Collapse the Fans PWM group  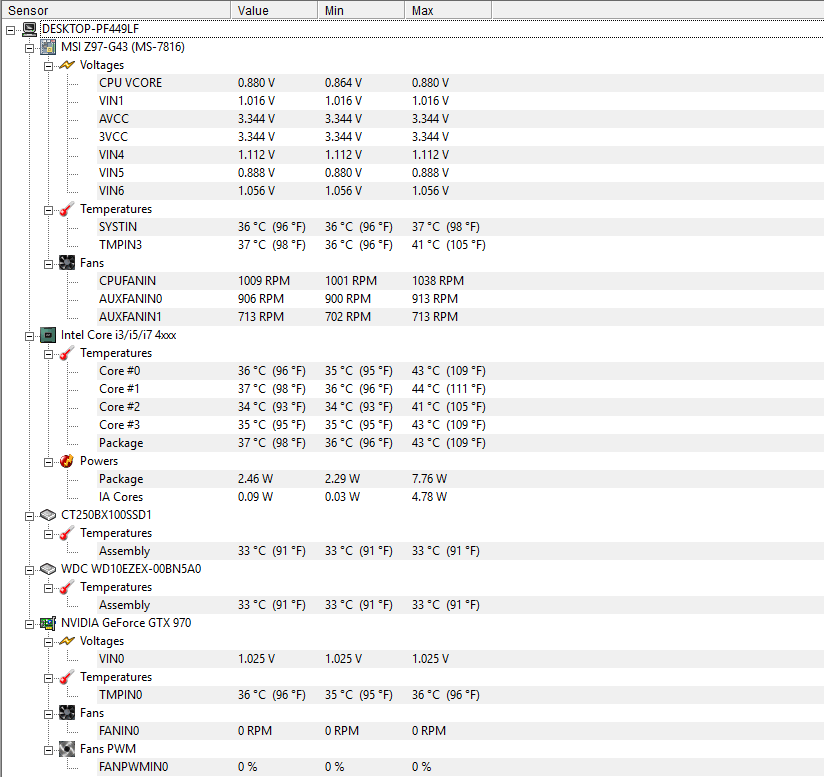point(48,750)
